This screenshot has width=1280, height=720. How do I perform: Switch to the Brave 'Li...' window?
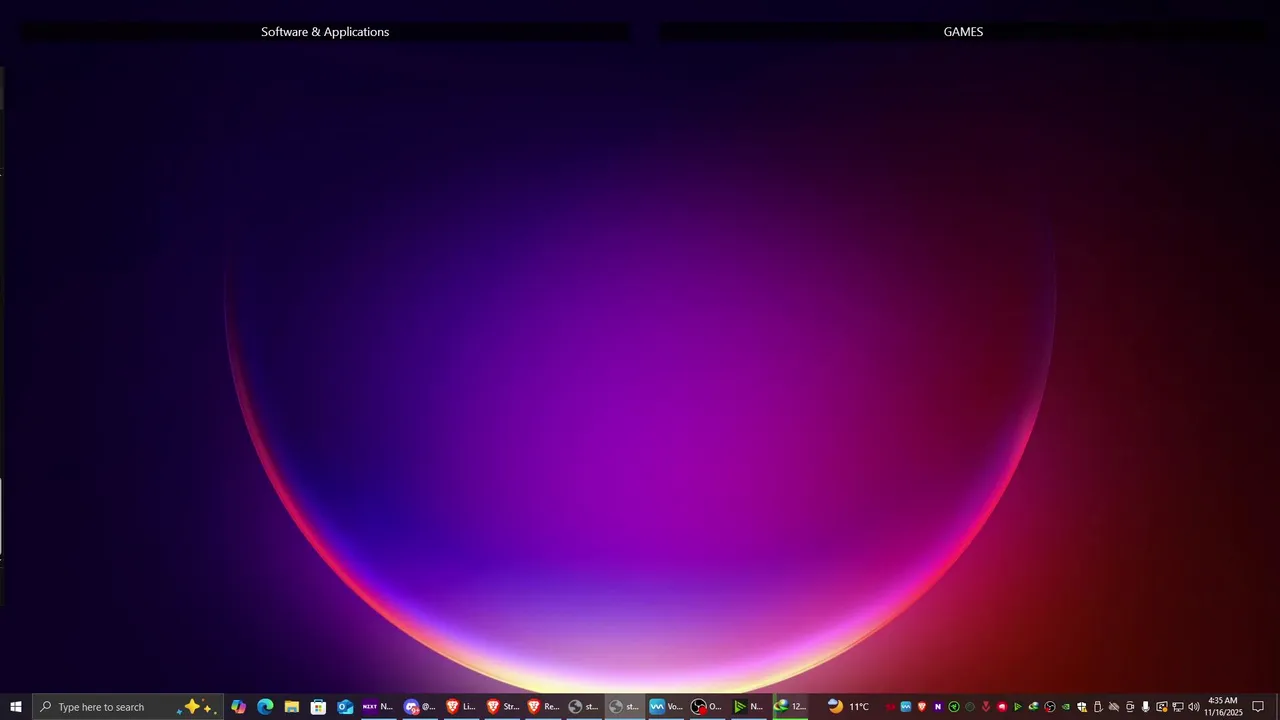coord(460,707)
